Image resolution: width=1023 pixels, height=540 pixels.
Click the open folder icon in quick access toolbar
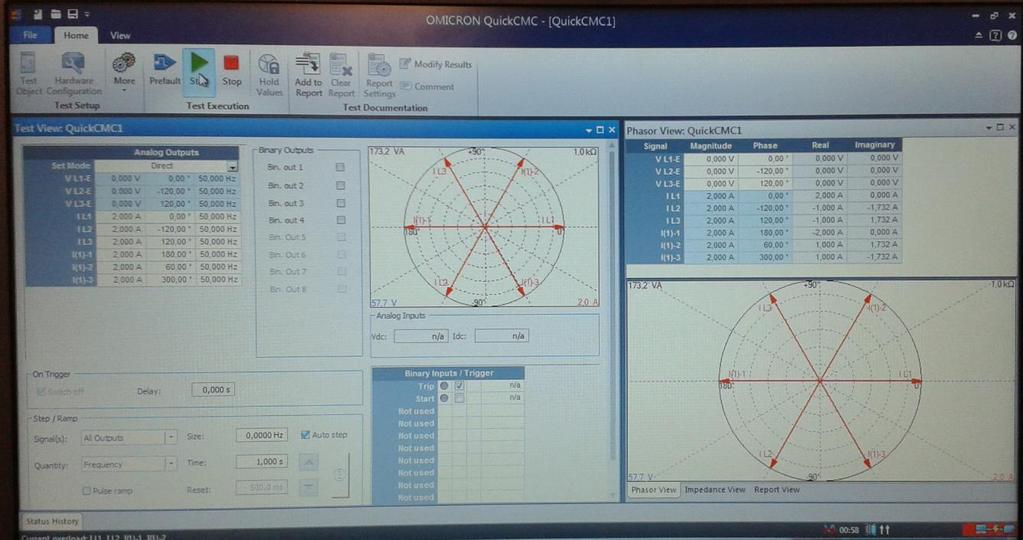coord(57,14)
